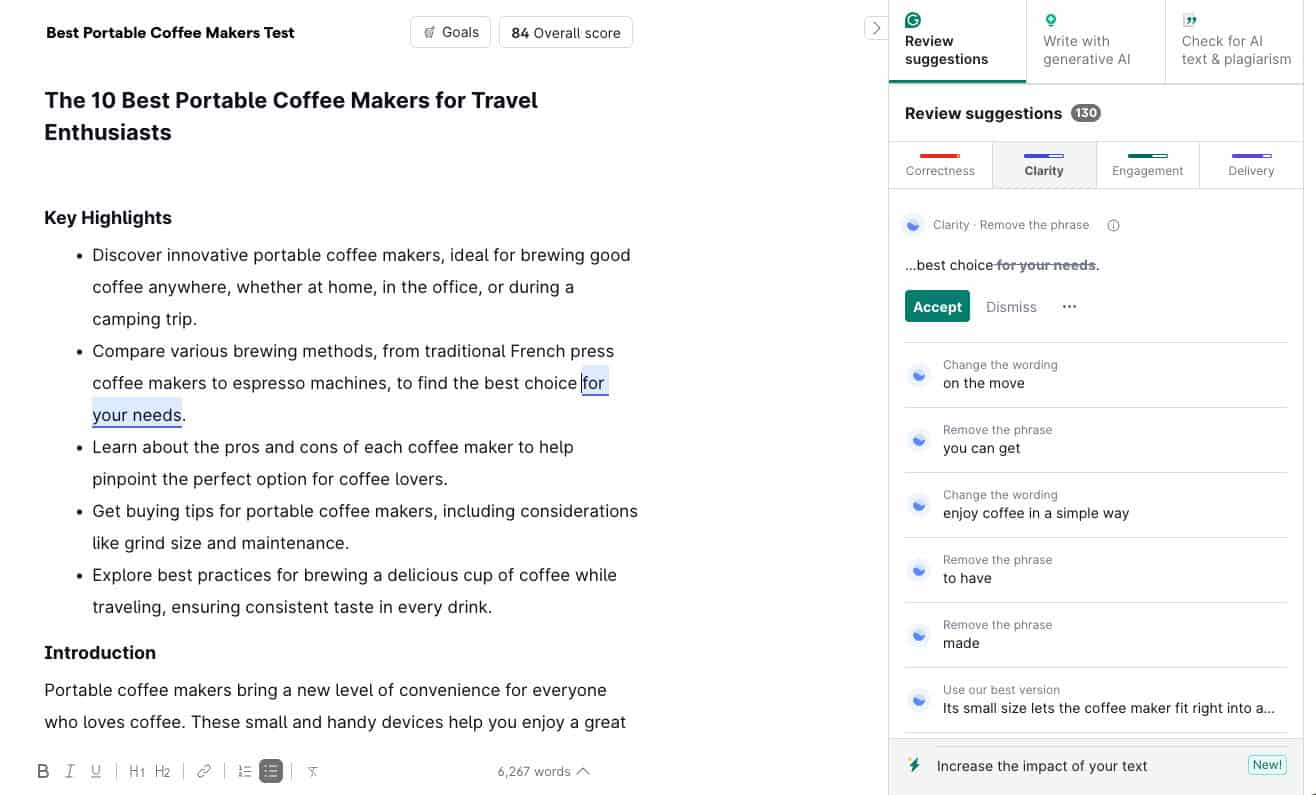Expand the 'on the move' suggestion
The height and width of the screenshot is (795, 1316).
(x=1095, y=375)
